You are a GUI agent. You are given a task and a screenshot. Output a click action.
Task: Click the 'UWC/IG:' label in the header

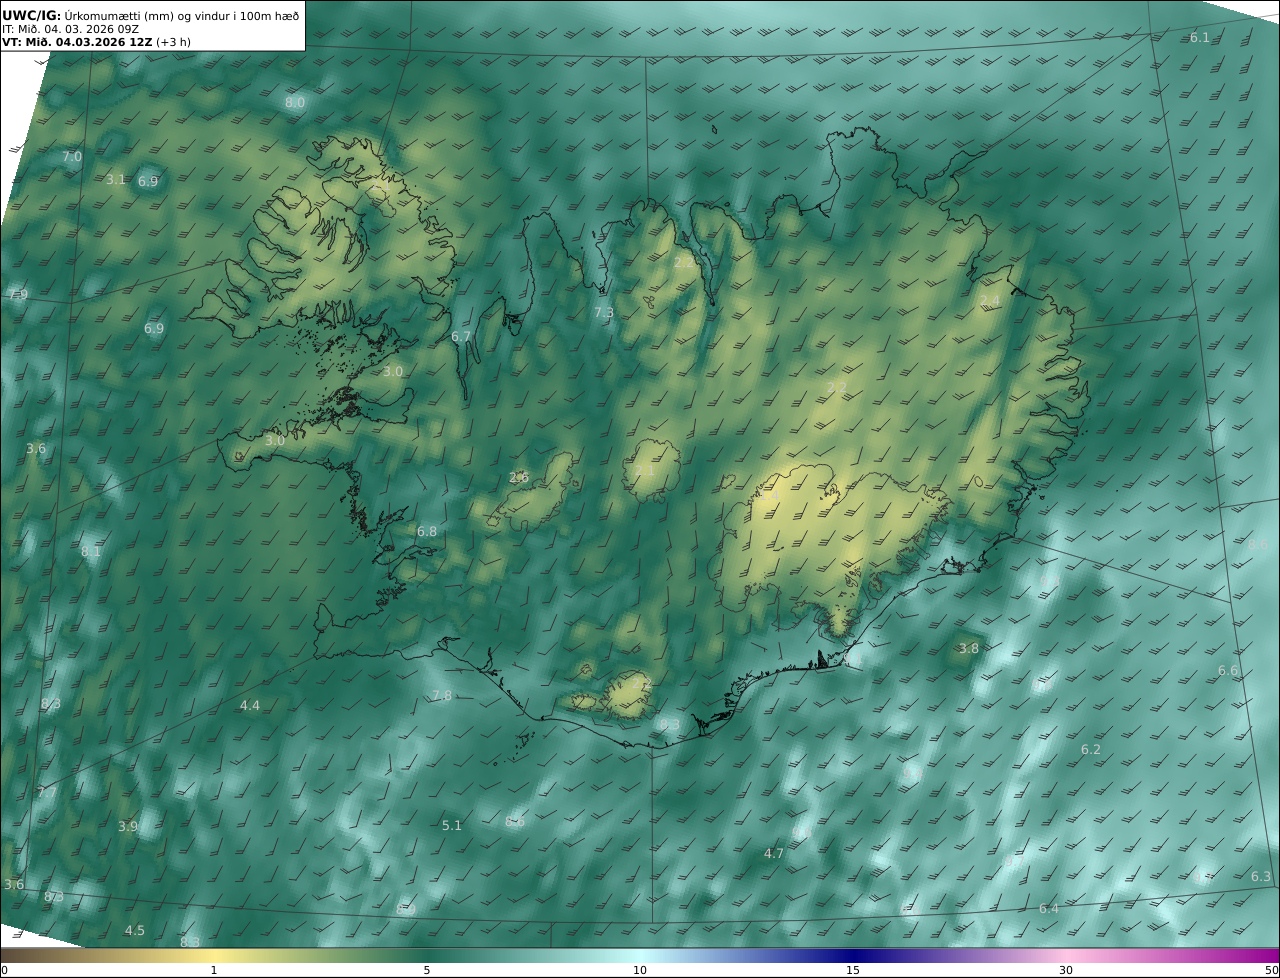click(32, 15)
